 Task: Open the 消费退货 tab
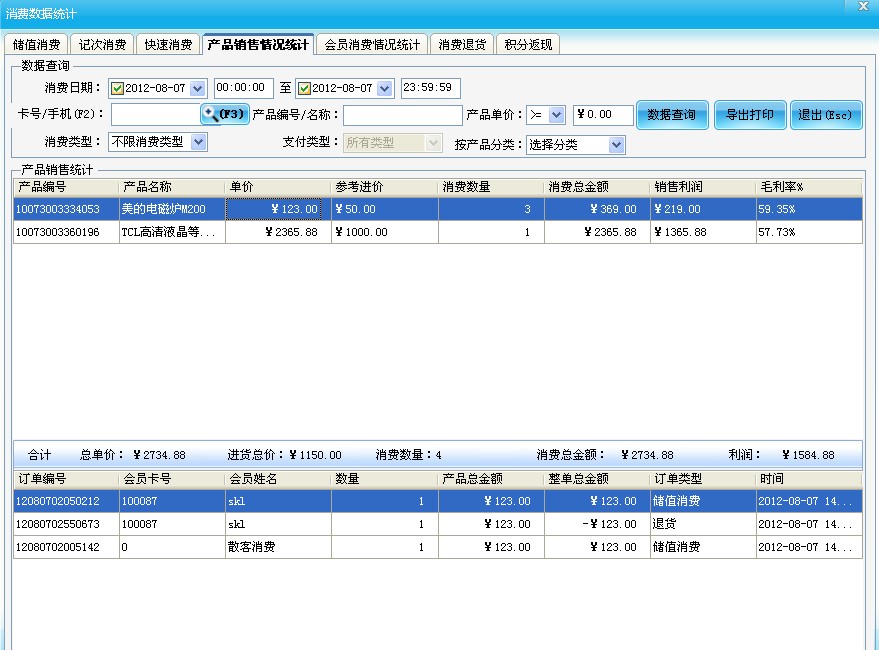tap(462, 45)
